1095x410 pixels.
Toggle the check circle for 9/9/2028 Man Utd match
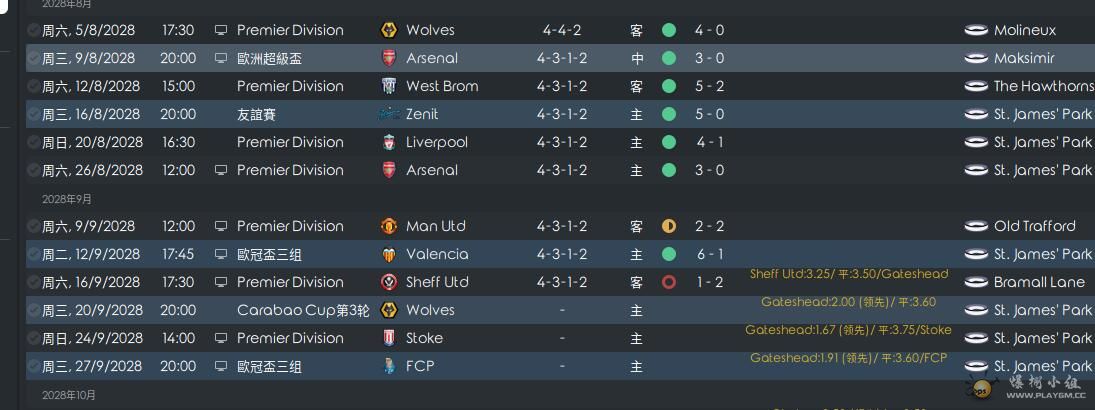[x=34, y=226]
